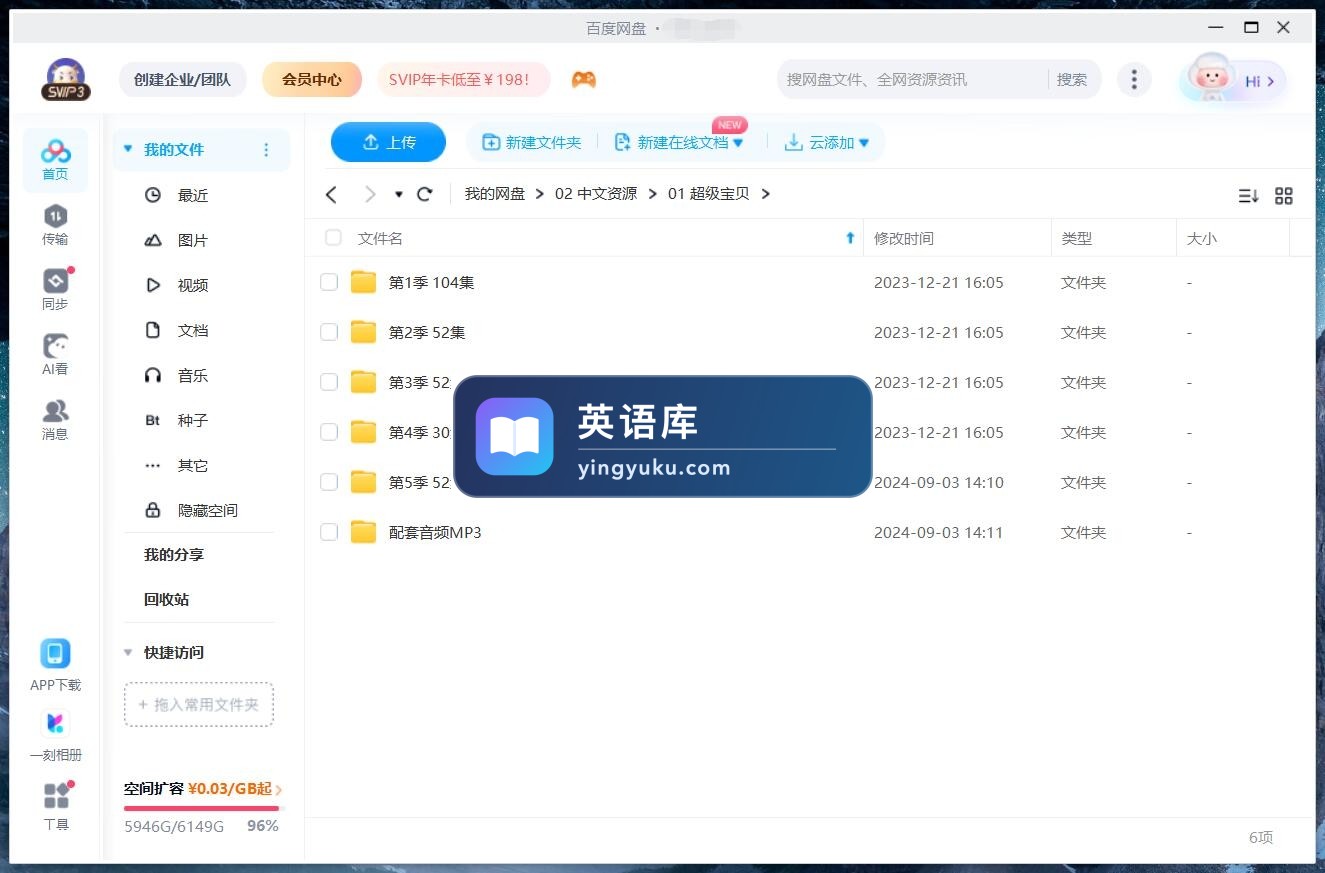The image size is (1325, 873).
Task: Open the 消息 messages icon
Action: pos(55,419)
